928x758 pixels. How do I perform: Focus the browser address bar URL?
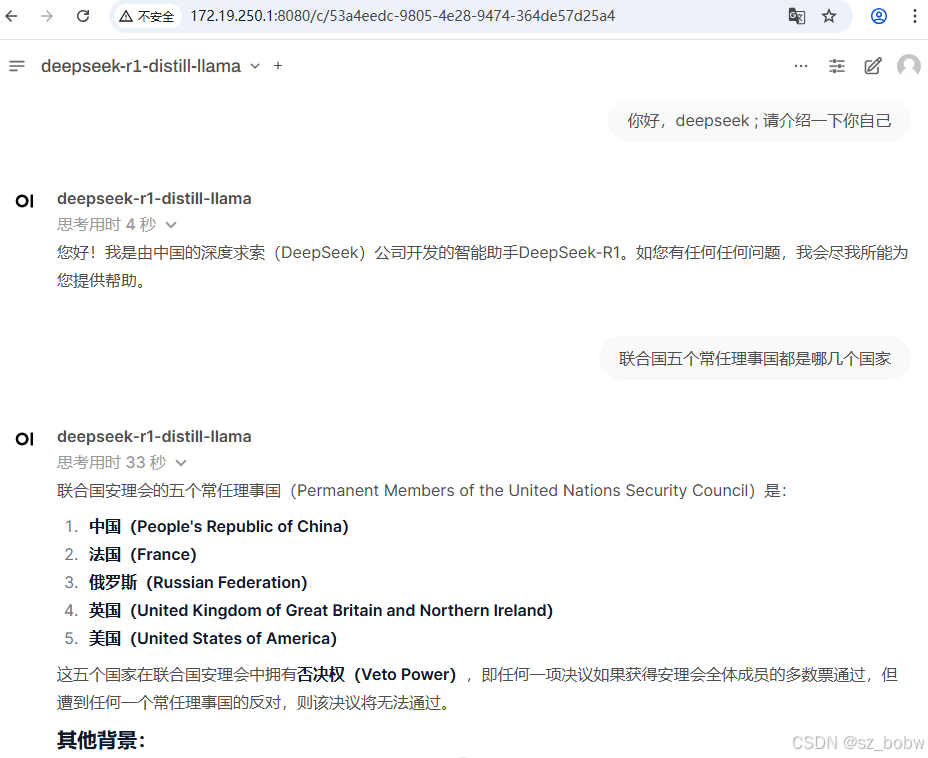(402, 16)
